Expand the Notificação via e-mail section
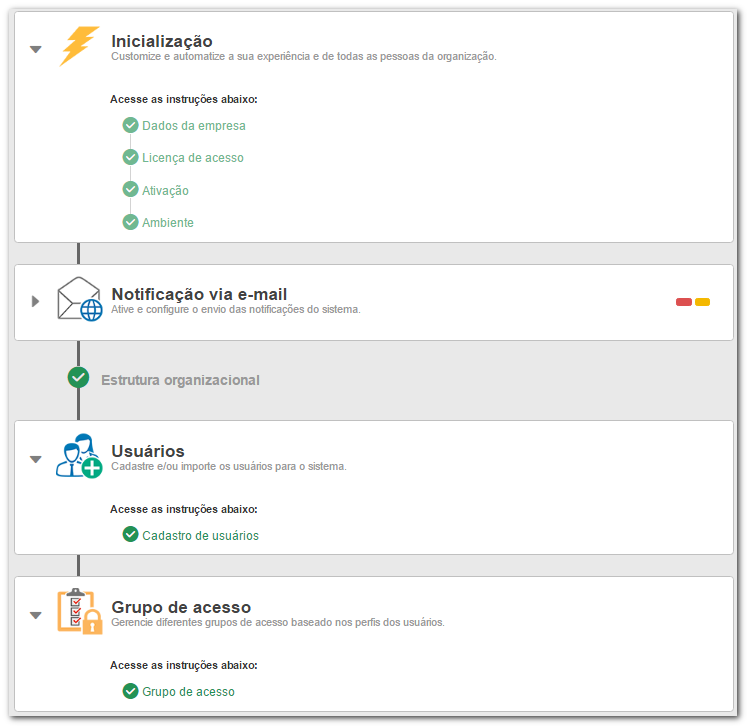747x726 pixels. (35, 301)
